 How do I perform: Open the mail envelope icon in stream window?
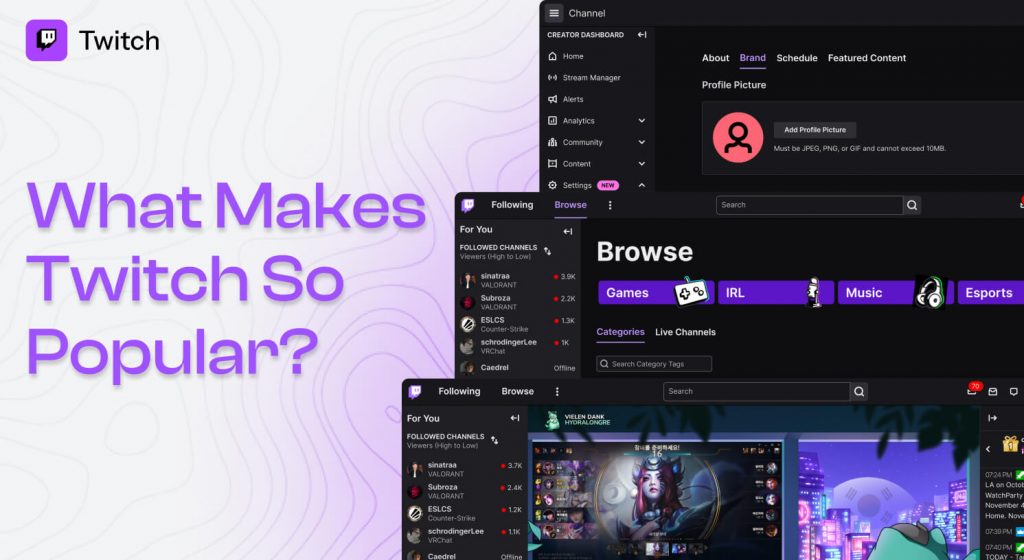coord(993,392)
